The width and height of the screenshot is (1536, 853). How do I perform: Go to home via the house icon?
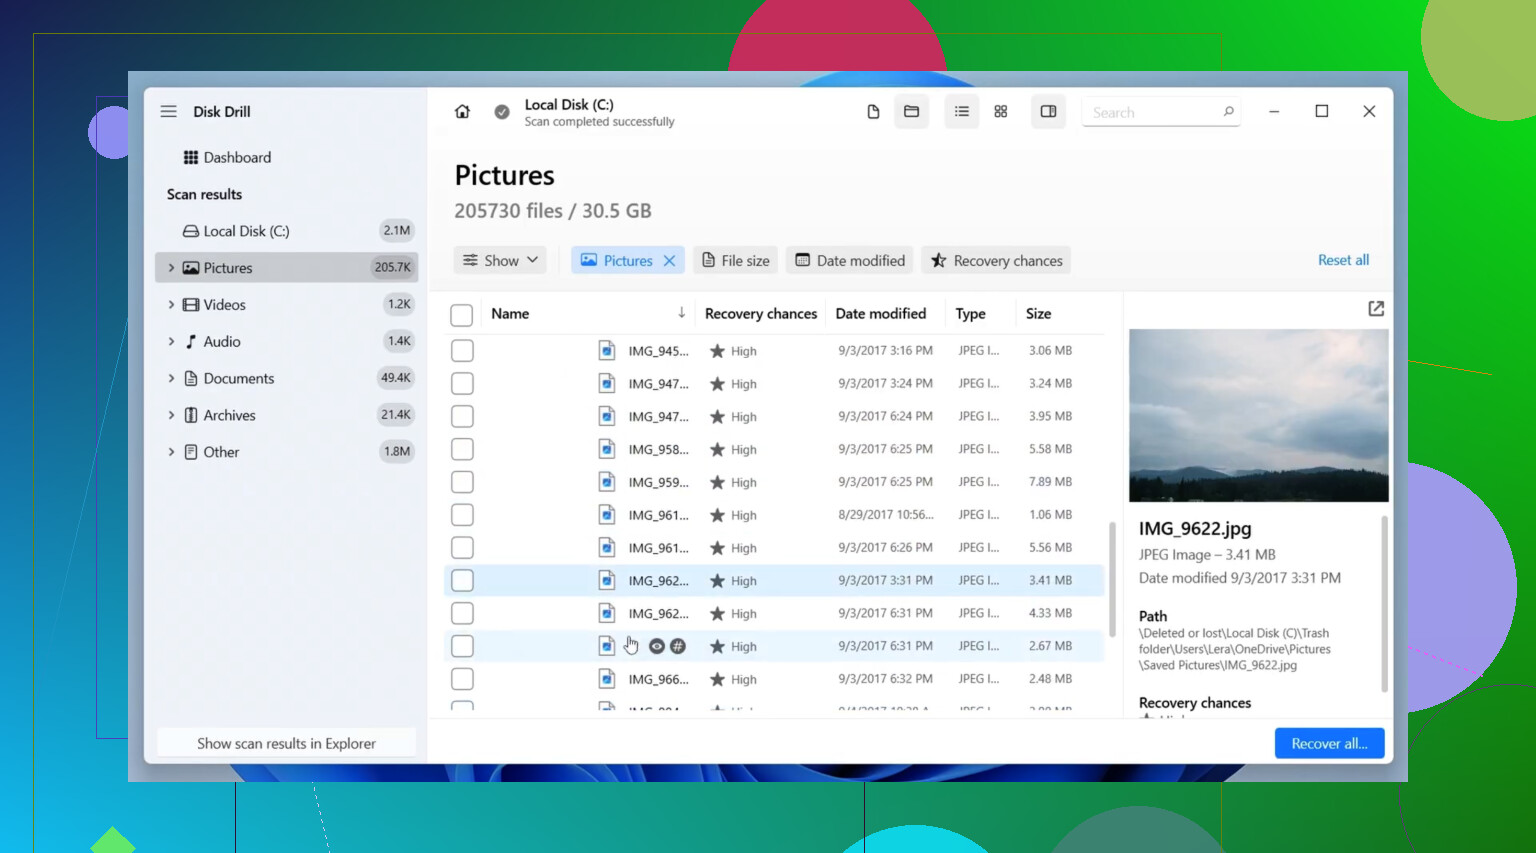tap(462, 112)
